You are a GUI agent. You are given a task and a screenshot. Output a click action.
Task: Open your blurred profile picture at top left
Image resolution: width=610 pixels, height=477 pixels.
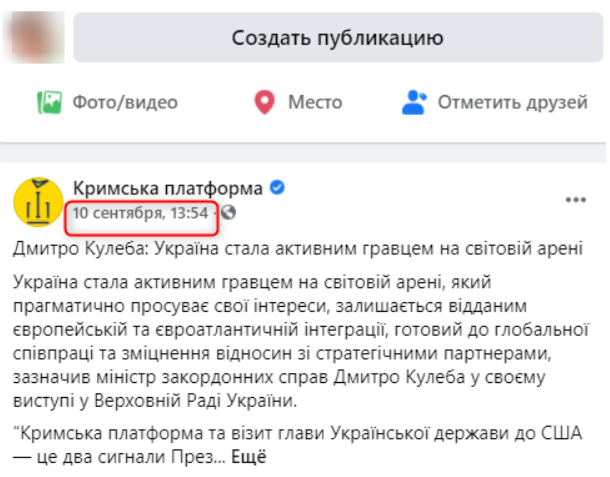[35, 38]
